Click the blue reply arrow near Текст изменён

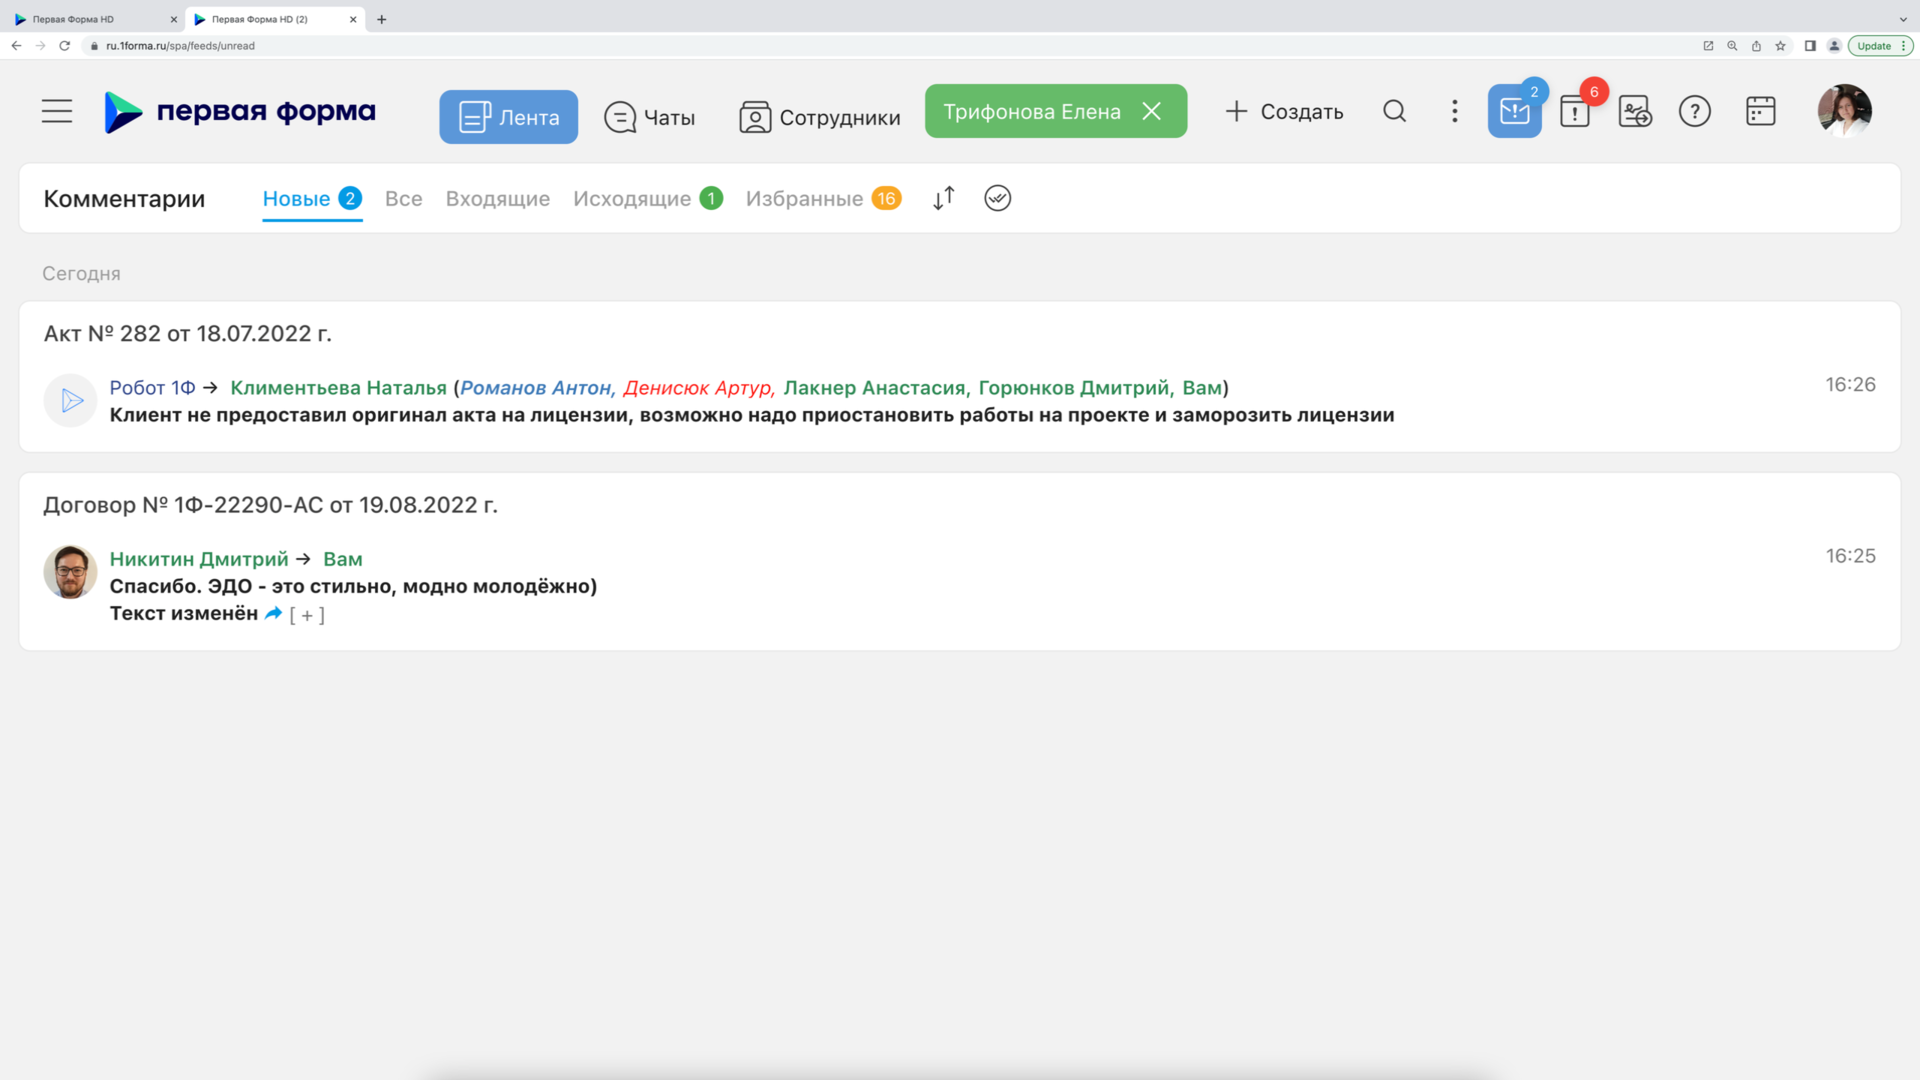[x=273, y=613]
